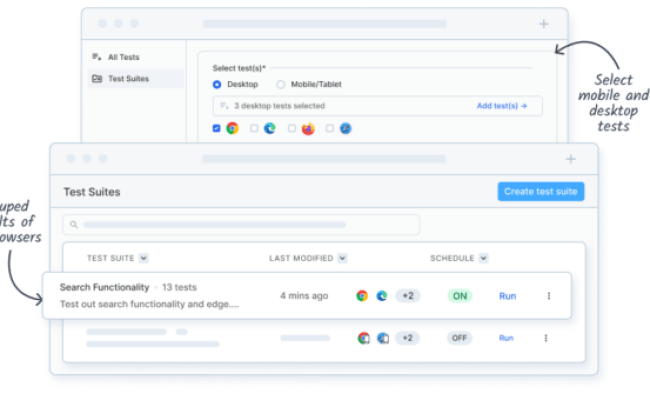650x400 pixels.
Task: Click address bar of back window
Action: click(325, 24)
